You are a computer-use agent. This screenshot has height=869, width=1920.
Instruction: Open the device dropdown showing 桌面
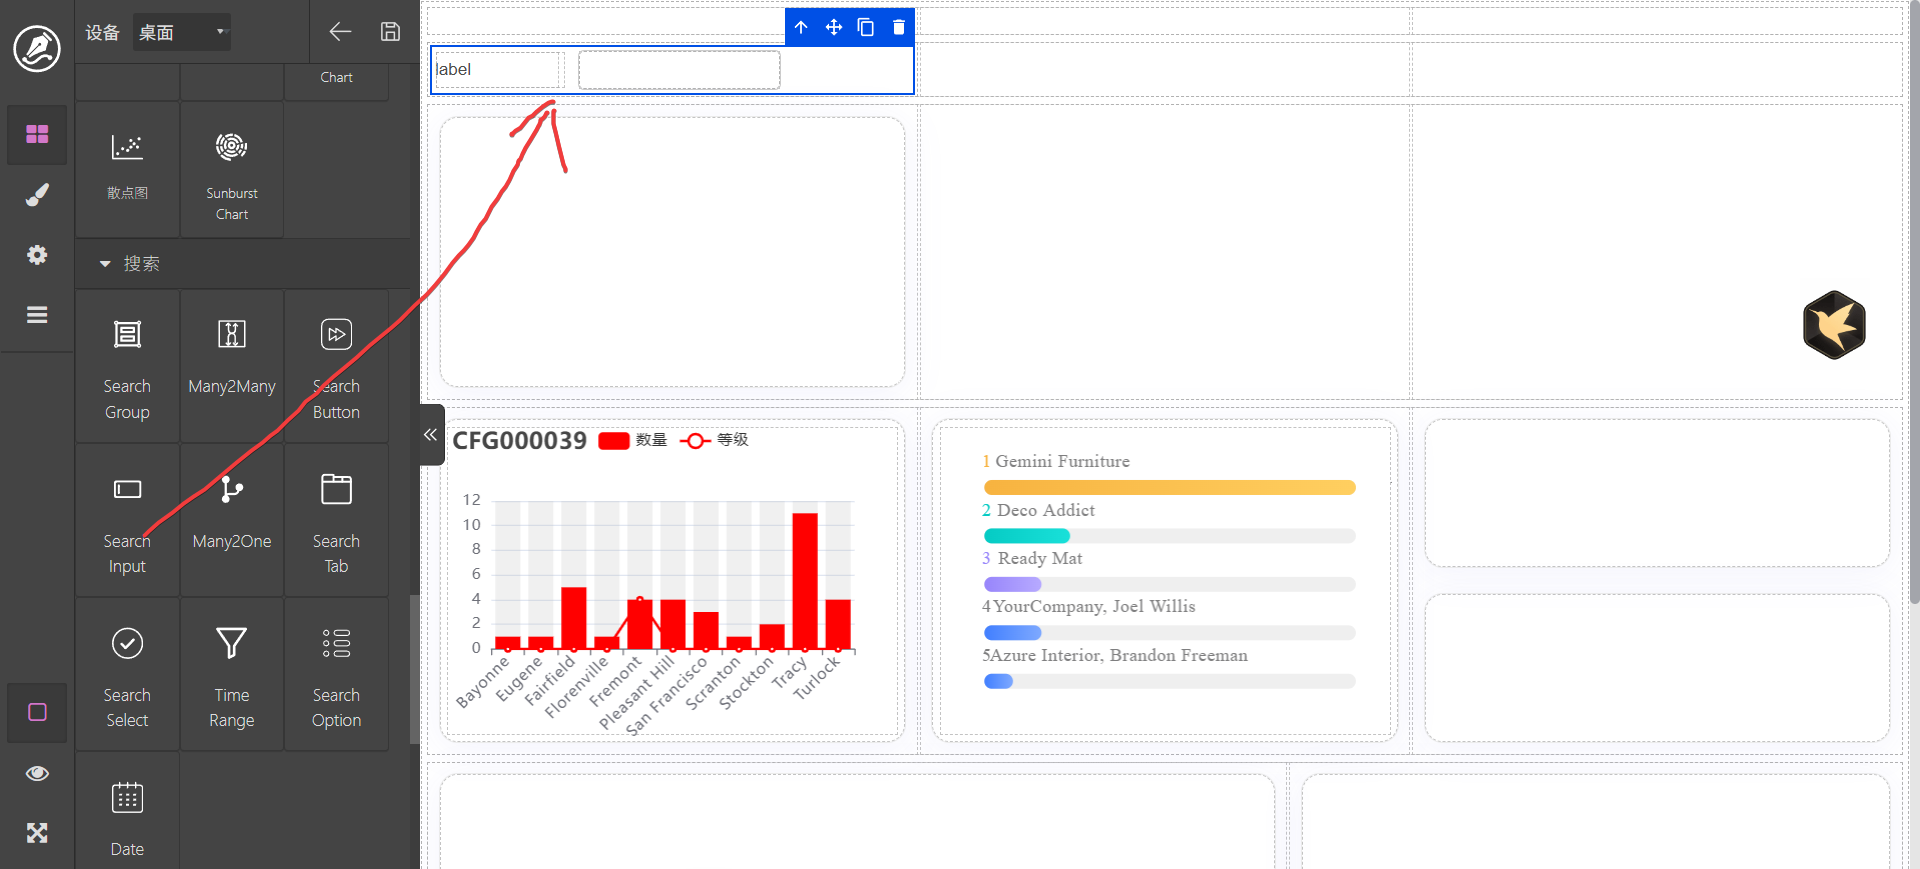pyautogui.click(x=182, y=32)
